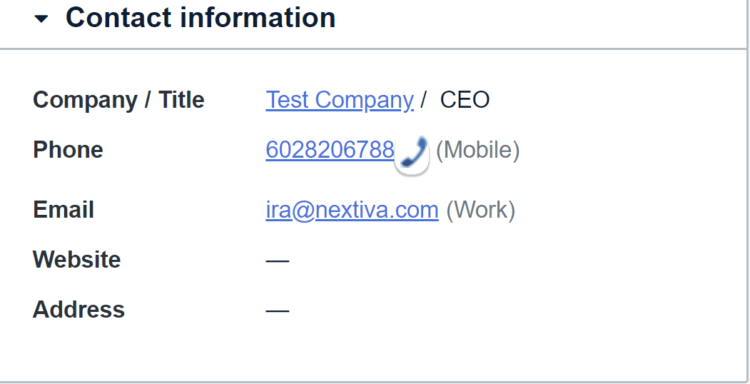Dial the 6028206788 phone number link

pyautogui.click(x=330, y=150)
